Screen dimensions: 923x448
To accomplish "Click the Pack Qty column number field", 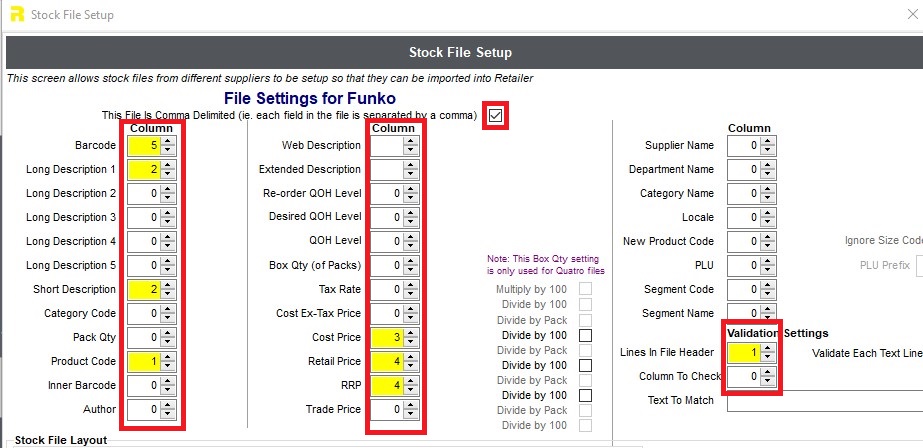I will [144, 337].
